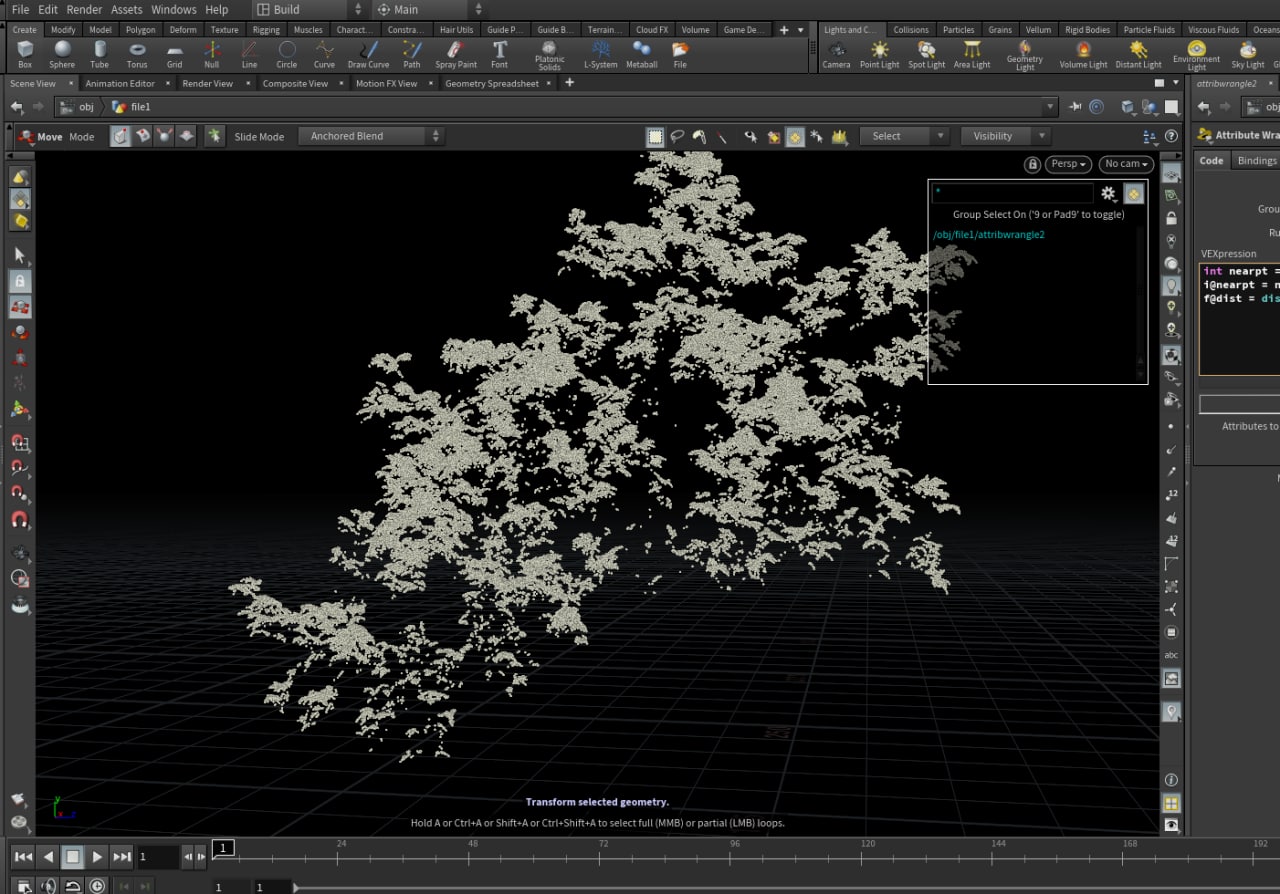Toggle lasso selection mode

pos(677,137)
